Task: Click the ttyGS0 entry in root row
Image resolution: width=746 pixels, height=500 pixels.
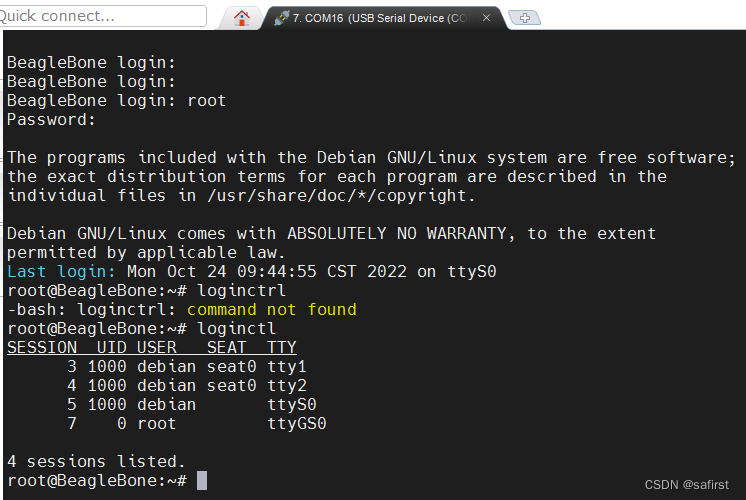Action: click(297, 423)
